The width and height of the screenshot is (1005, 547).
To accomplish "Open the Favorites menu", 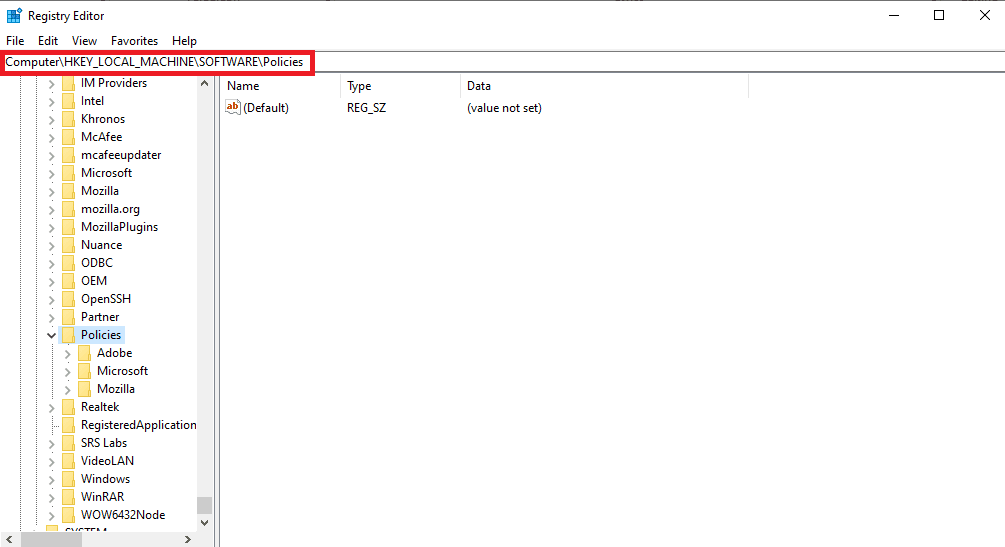I will tap(134, 41).
